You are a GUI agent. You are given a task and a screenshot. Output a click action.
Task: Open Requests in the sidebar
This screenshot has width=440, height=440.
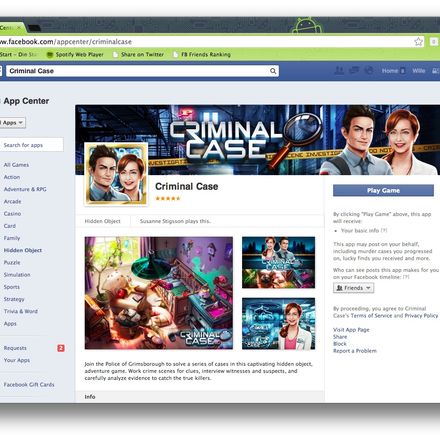click(x=15, y=348)
